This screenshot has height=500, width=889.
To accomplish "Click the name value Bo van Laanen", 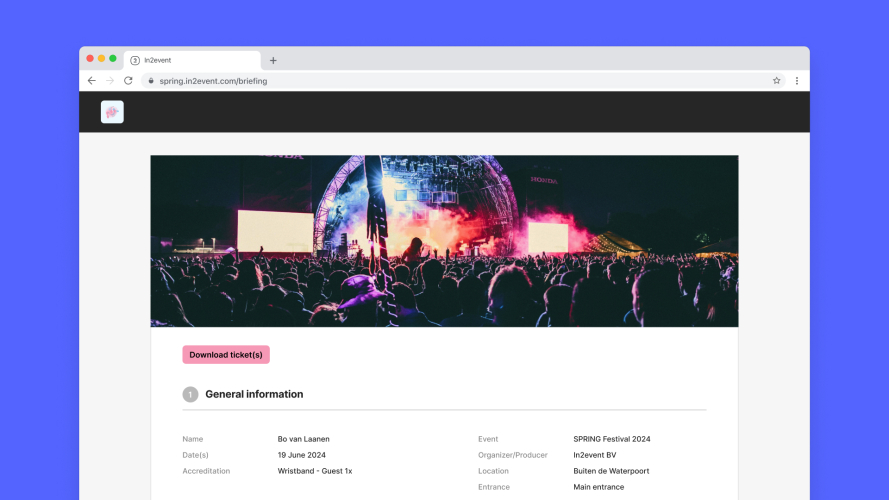I will click(303, 439).
